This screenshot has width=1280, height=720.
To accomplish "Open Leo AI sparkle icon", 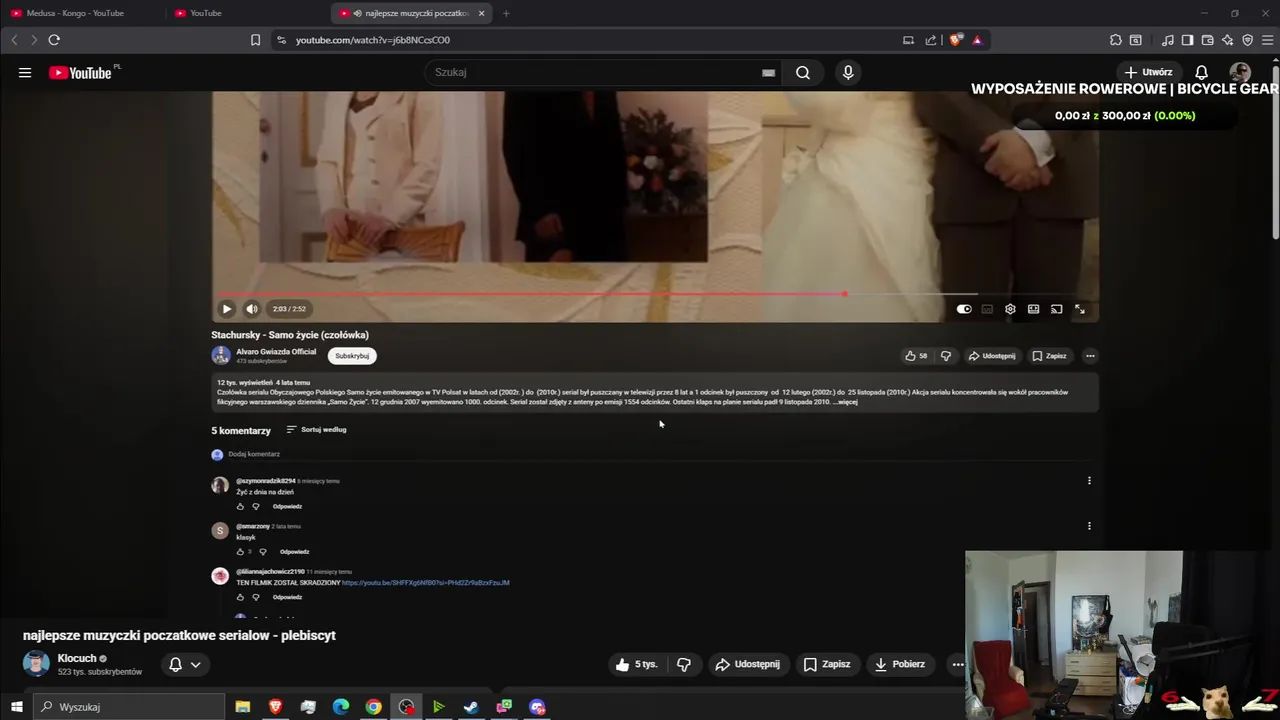I will tap(1227, 40).
